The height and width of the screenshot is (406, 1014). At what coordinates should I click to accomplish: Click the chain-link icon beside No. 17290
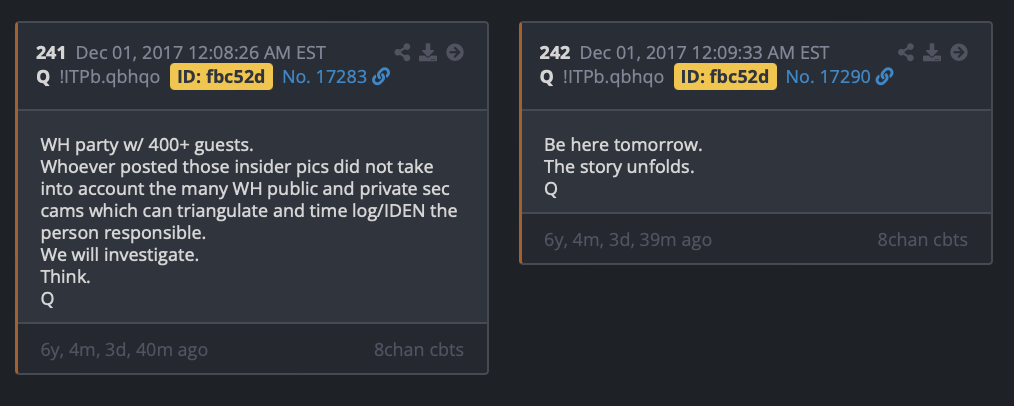pos(884,77)
